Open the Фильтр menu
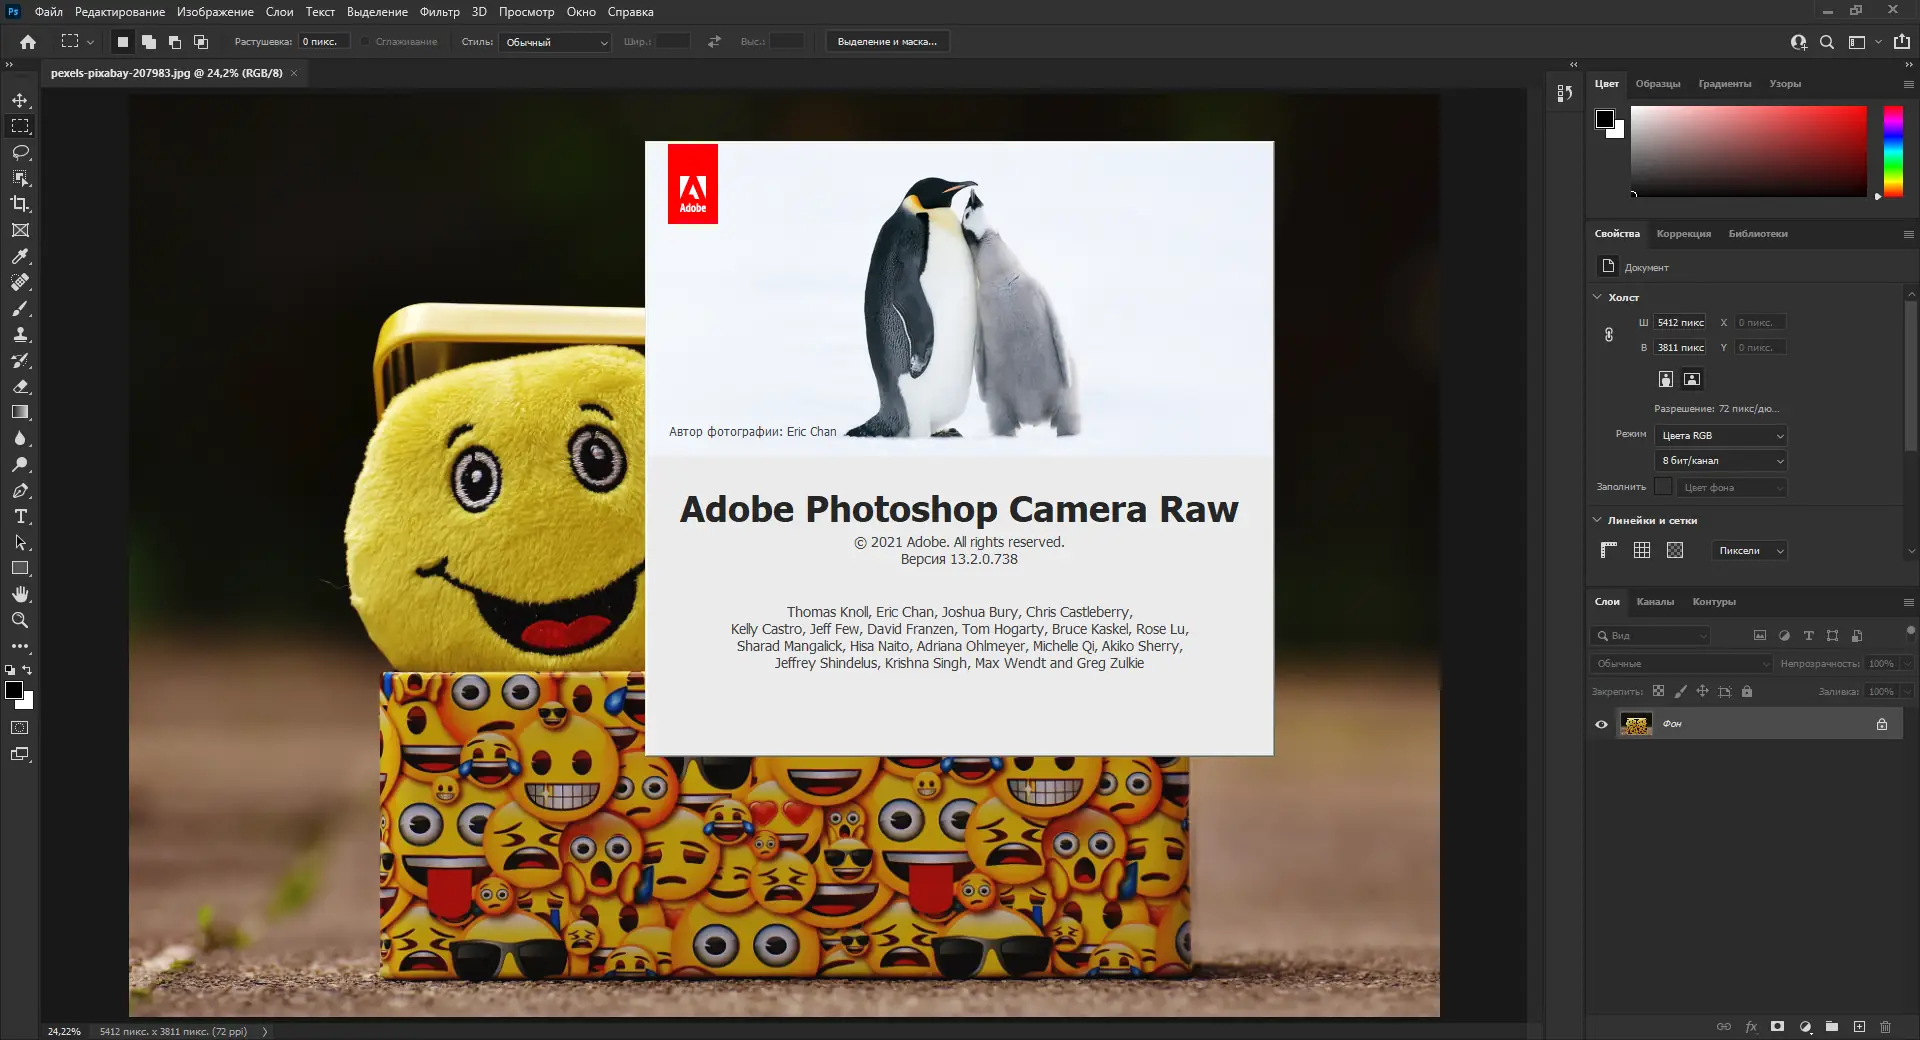This screenshot has width=1920, height=1040. tap(439, 12)
